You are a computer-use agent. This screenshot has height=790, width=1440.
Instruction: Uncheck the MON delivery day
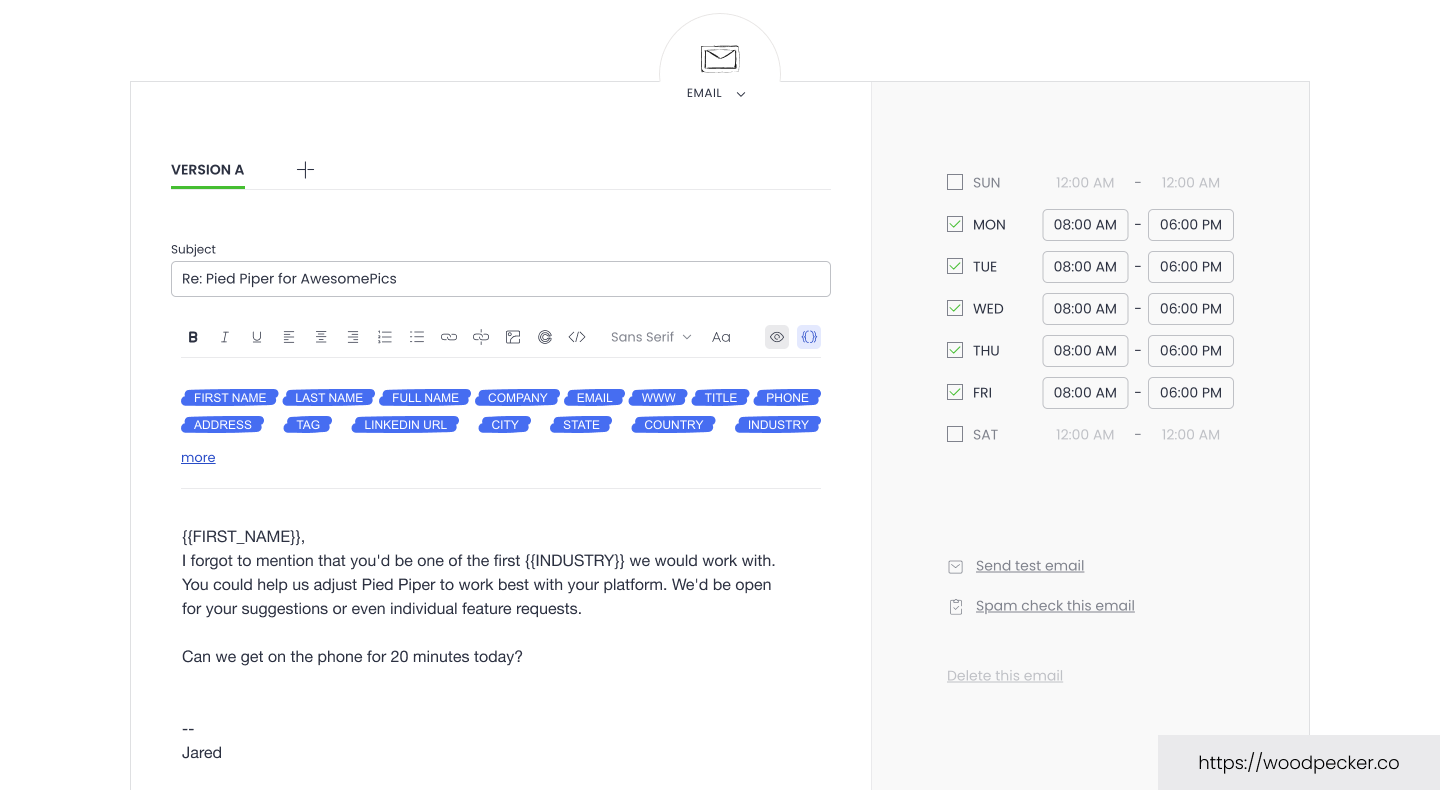[955, 225]
